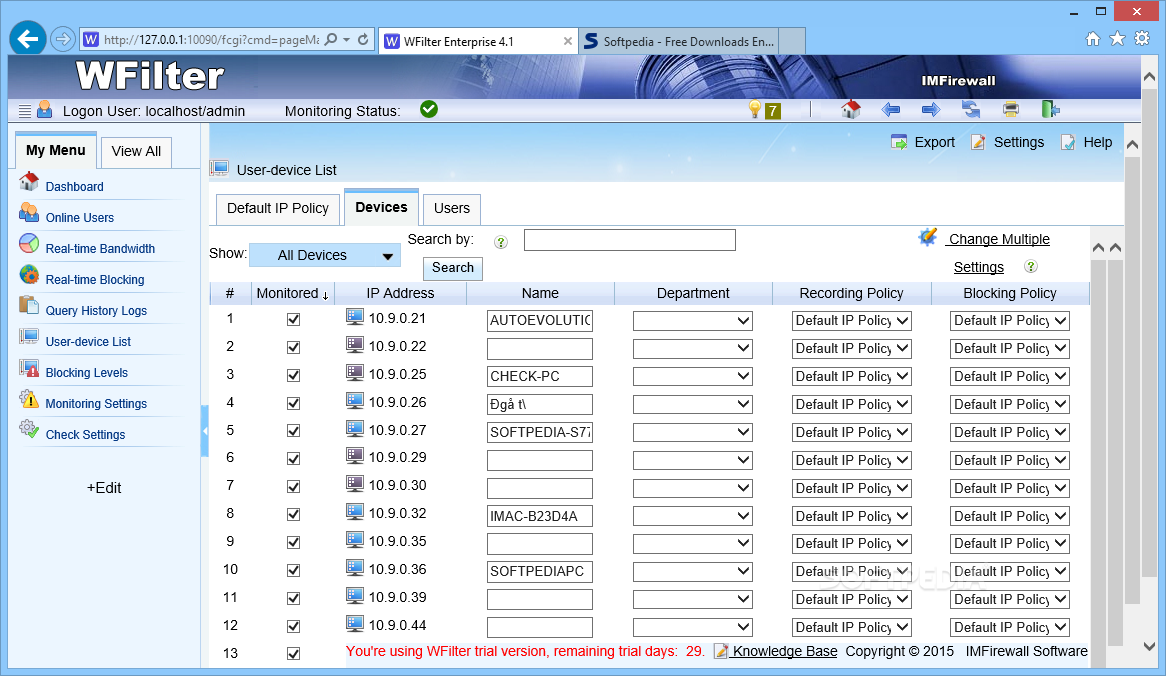Open Blocking Policy dropdown for 10.9.0.35
Viewport: 1166px width, 676px height.
[1010, 544]
